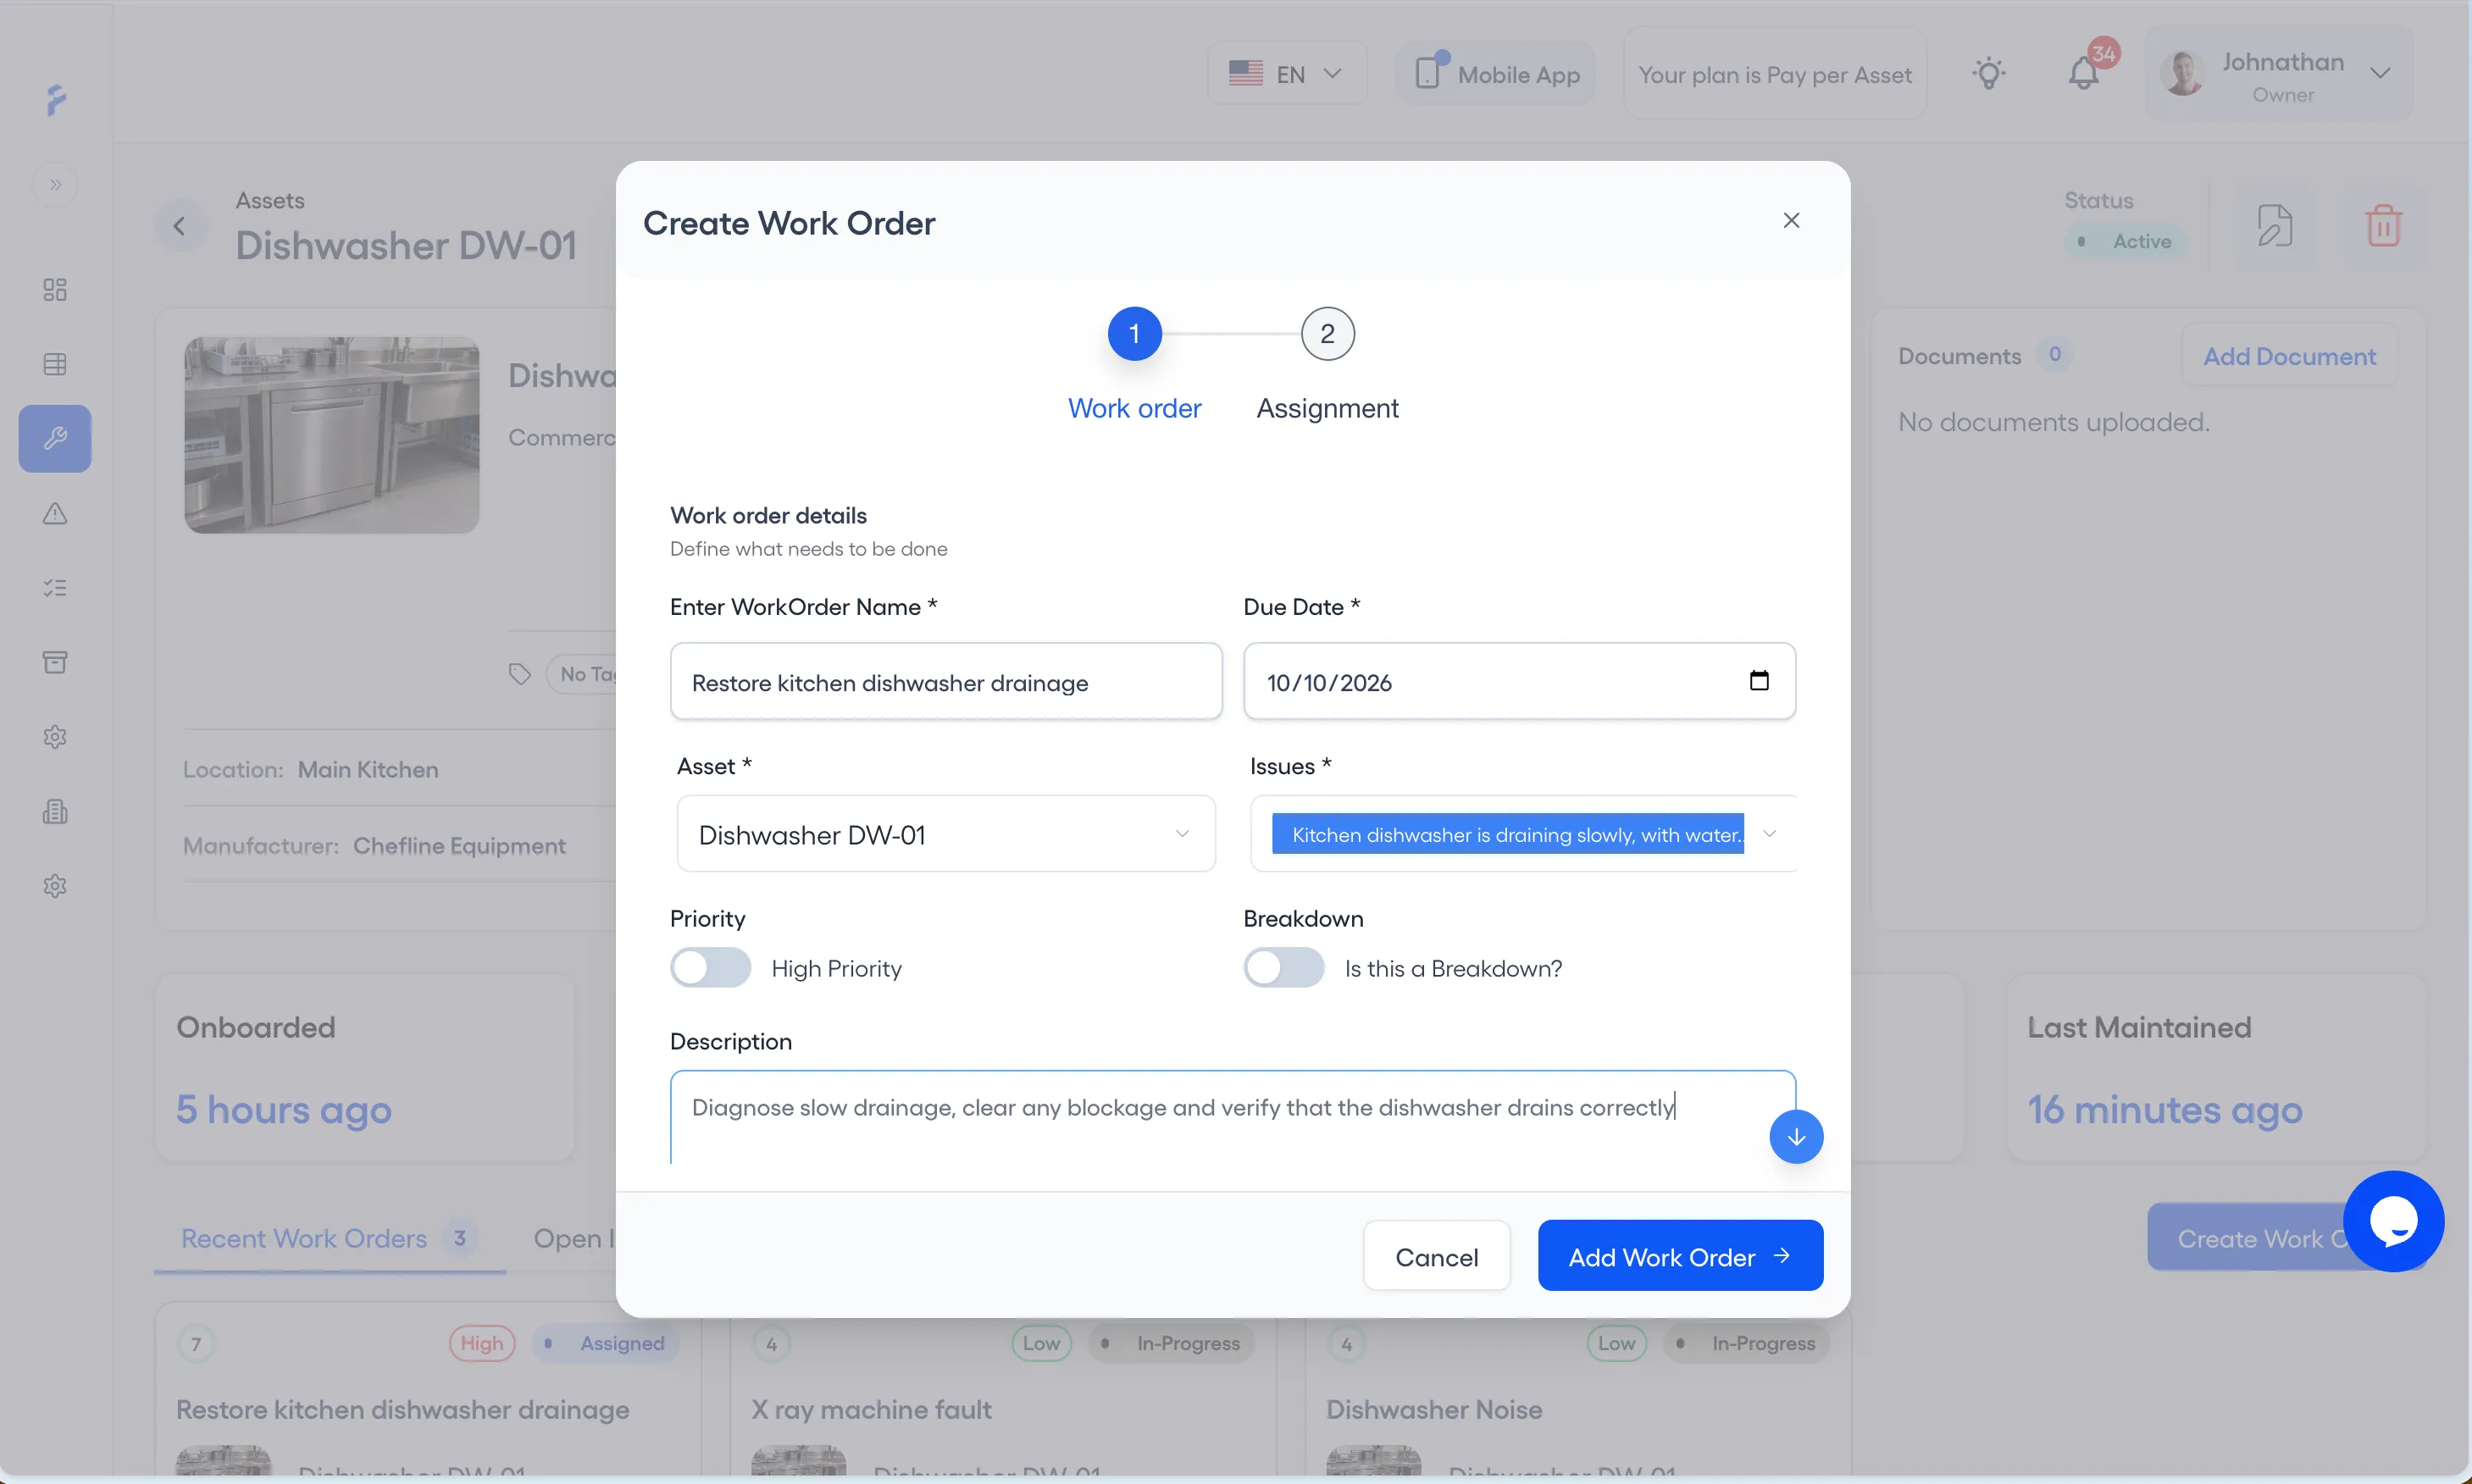Click the Mobile App button
The height and width of the screenshot is (1484, 2472).
(x=1495, y=74)
